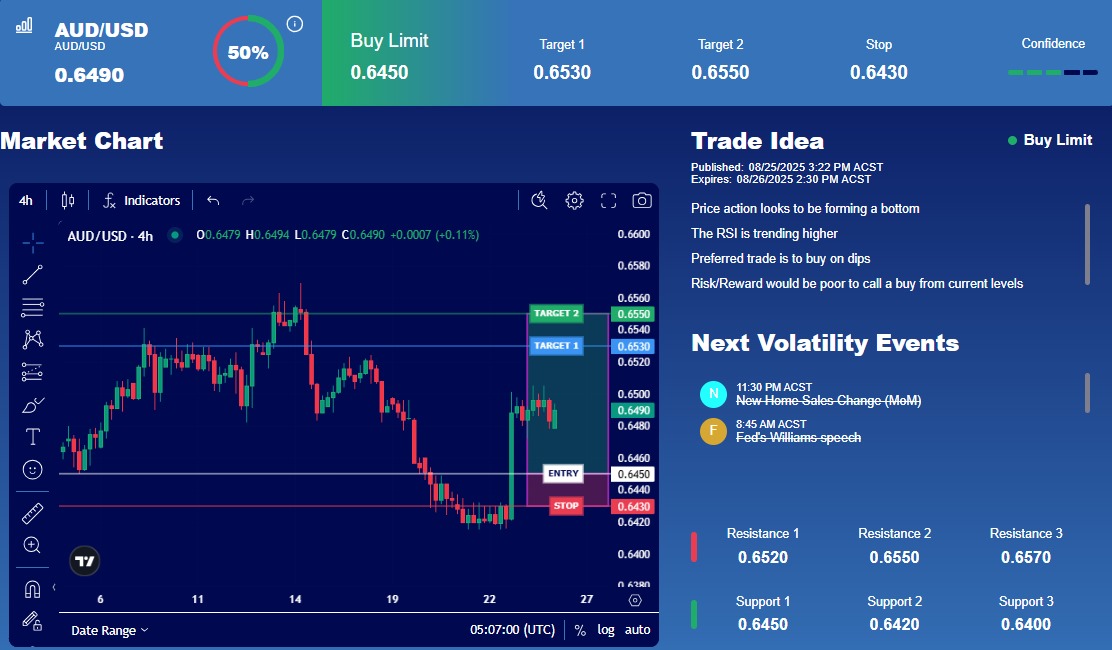Open the Indicators menu
Screen dimensions: 1112x650
[x=141, y=200]
